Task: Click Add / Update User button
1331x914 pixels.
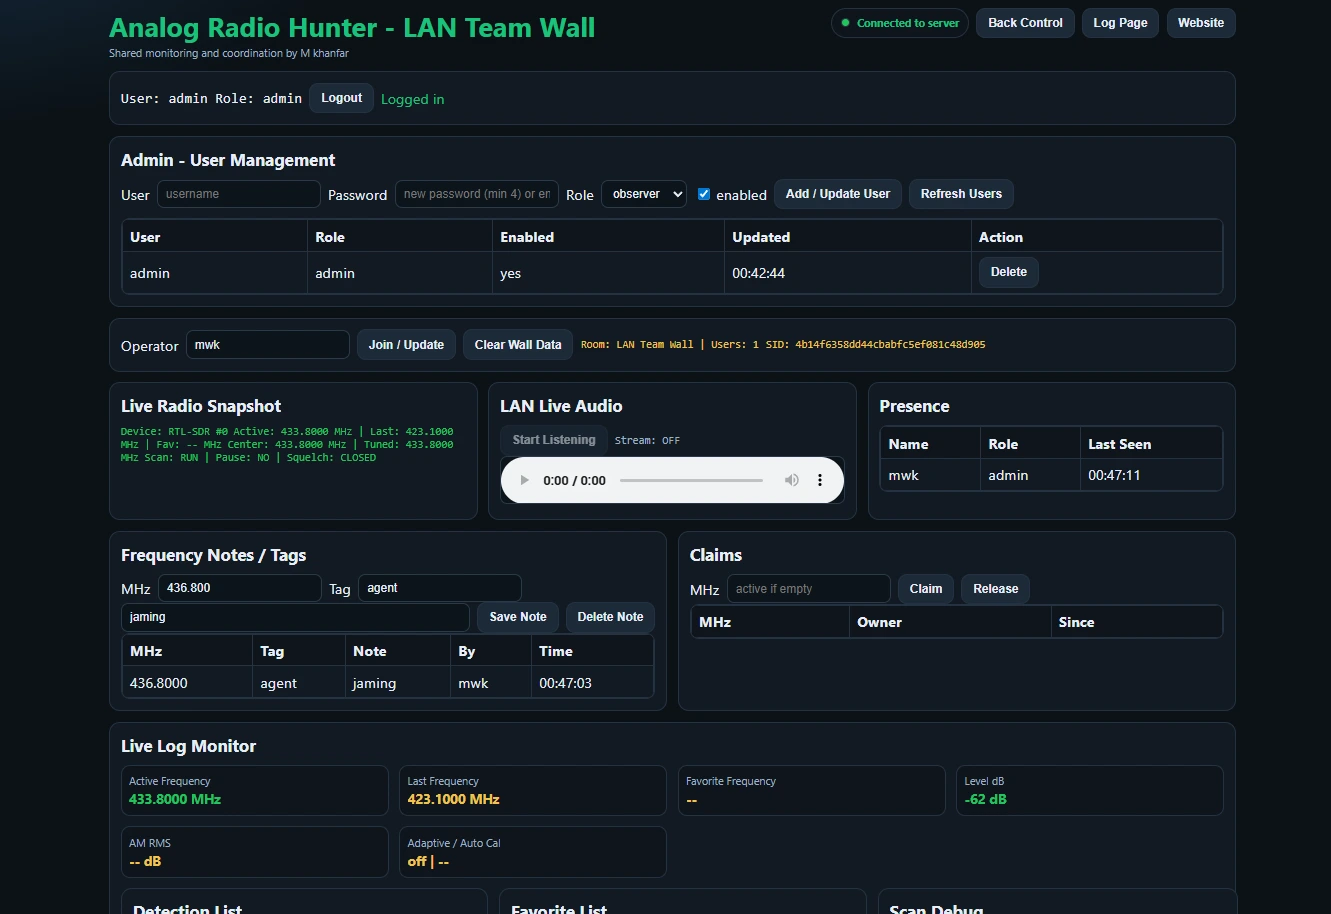Action: coord(837,194)
